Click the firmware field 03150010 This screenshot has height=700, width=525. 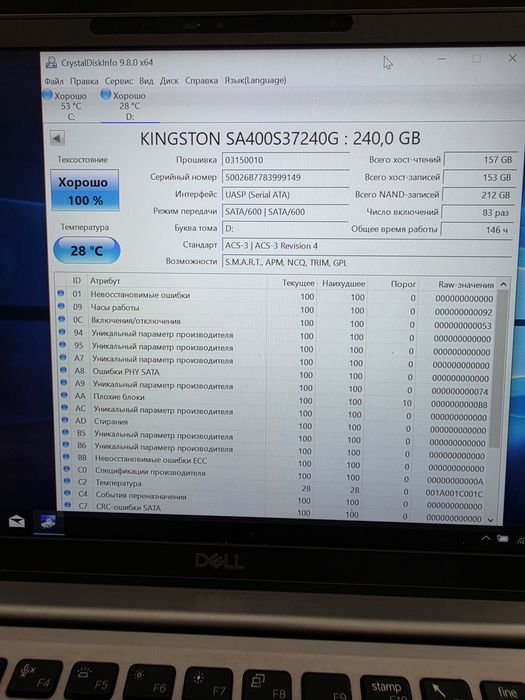click(285, 160)
